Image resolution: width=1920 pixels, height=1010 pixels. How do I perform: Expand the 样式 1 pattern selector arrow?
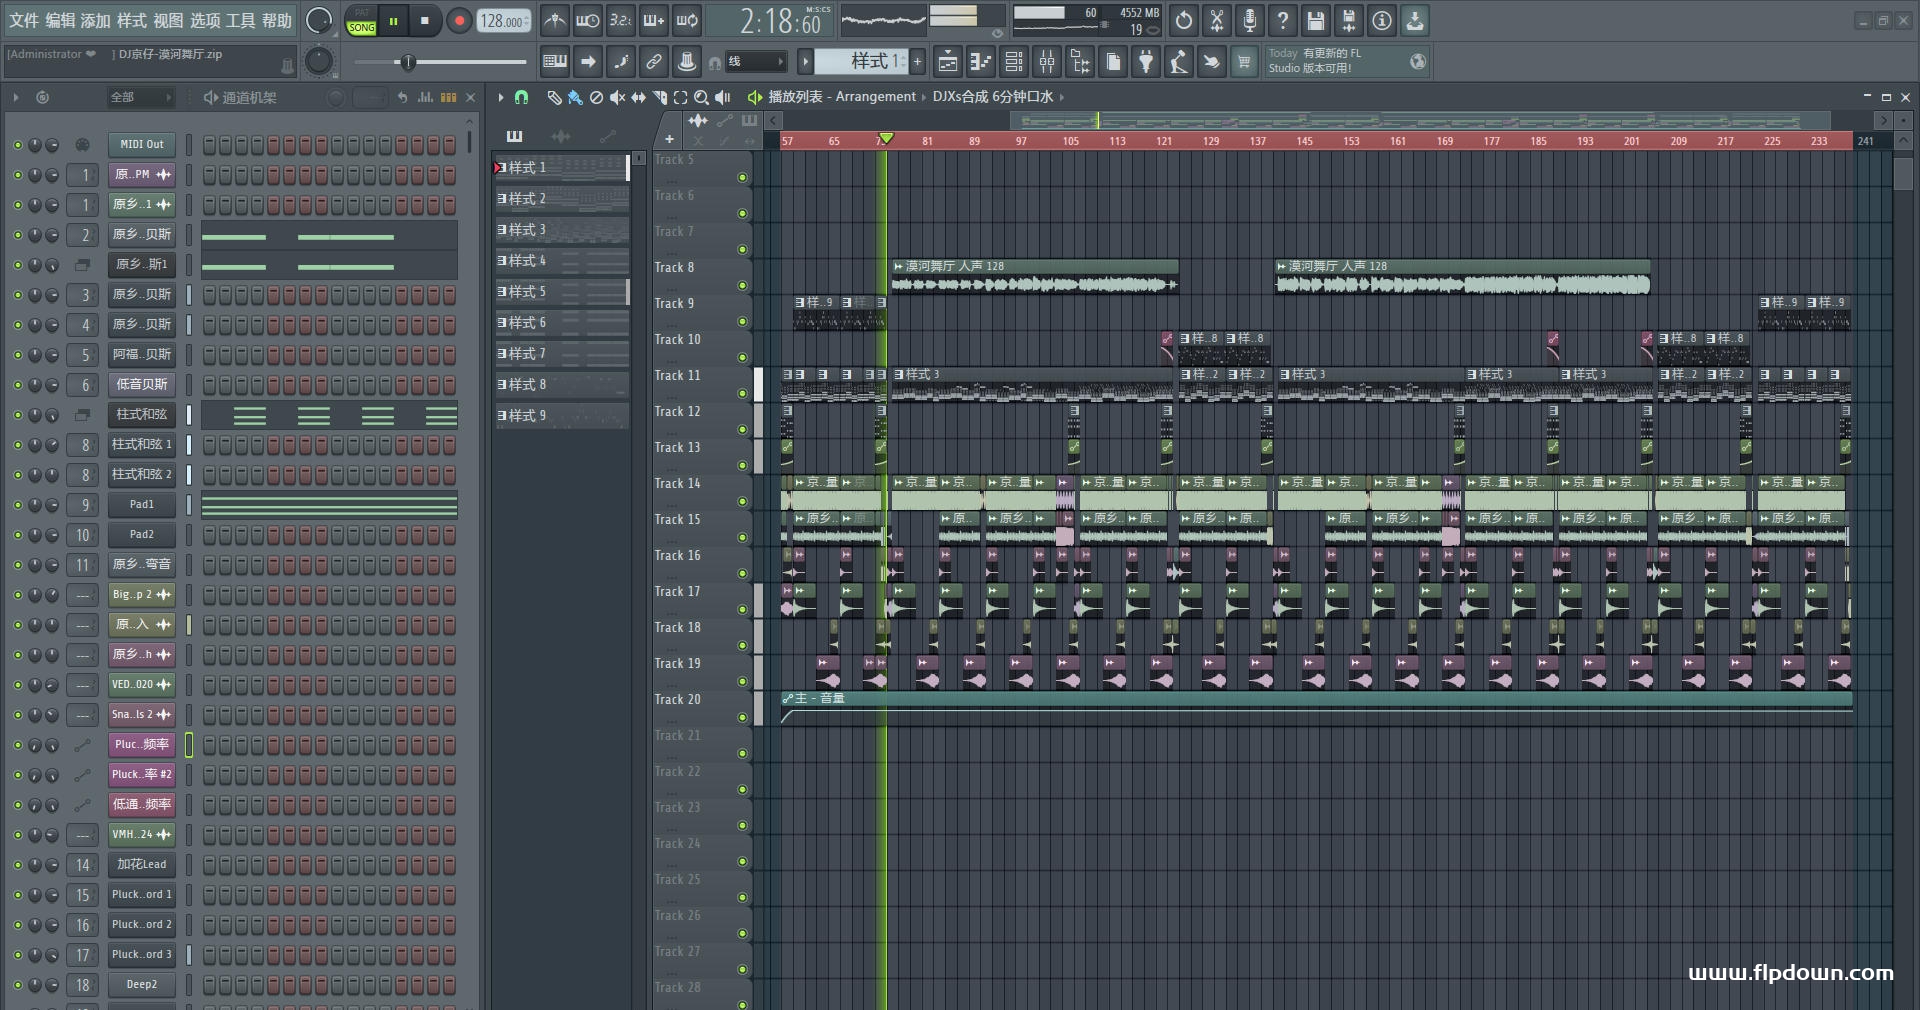pos(805,62)
